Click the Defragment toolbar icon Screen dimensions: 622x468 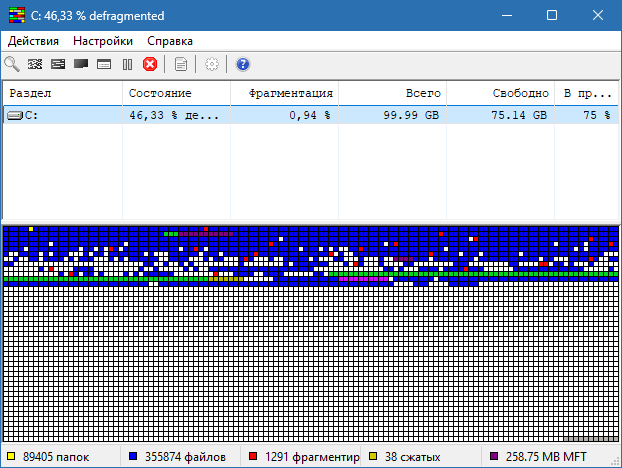click(35, 64)
